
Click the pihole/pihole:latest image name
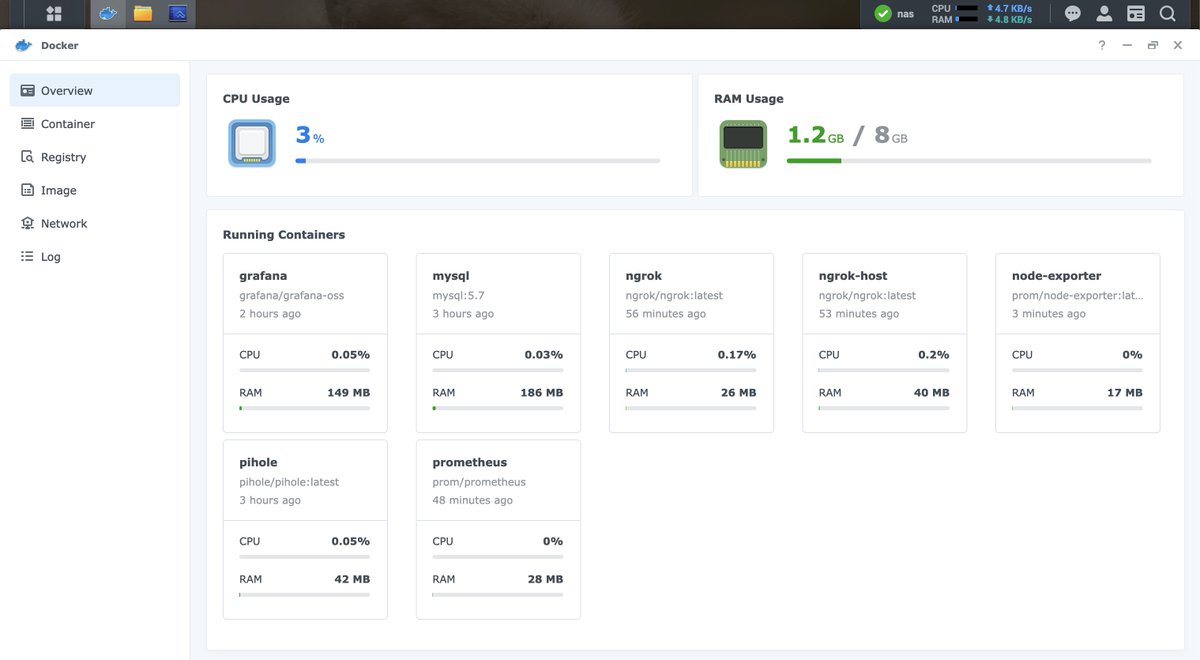pyautogui.click(x=289, y=482)
